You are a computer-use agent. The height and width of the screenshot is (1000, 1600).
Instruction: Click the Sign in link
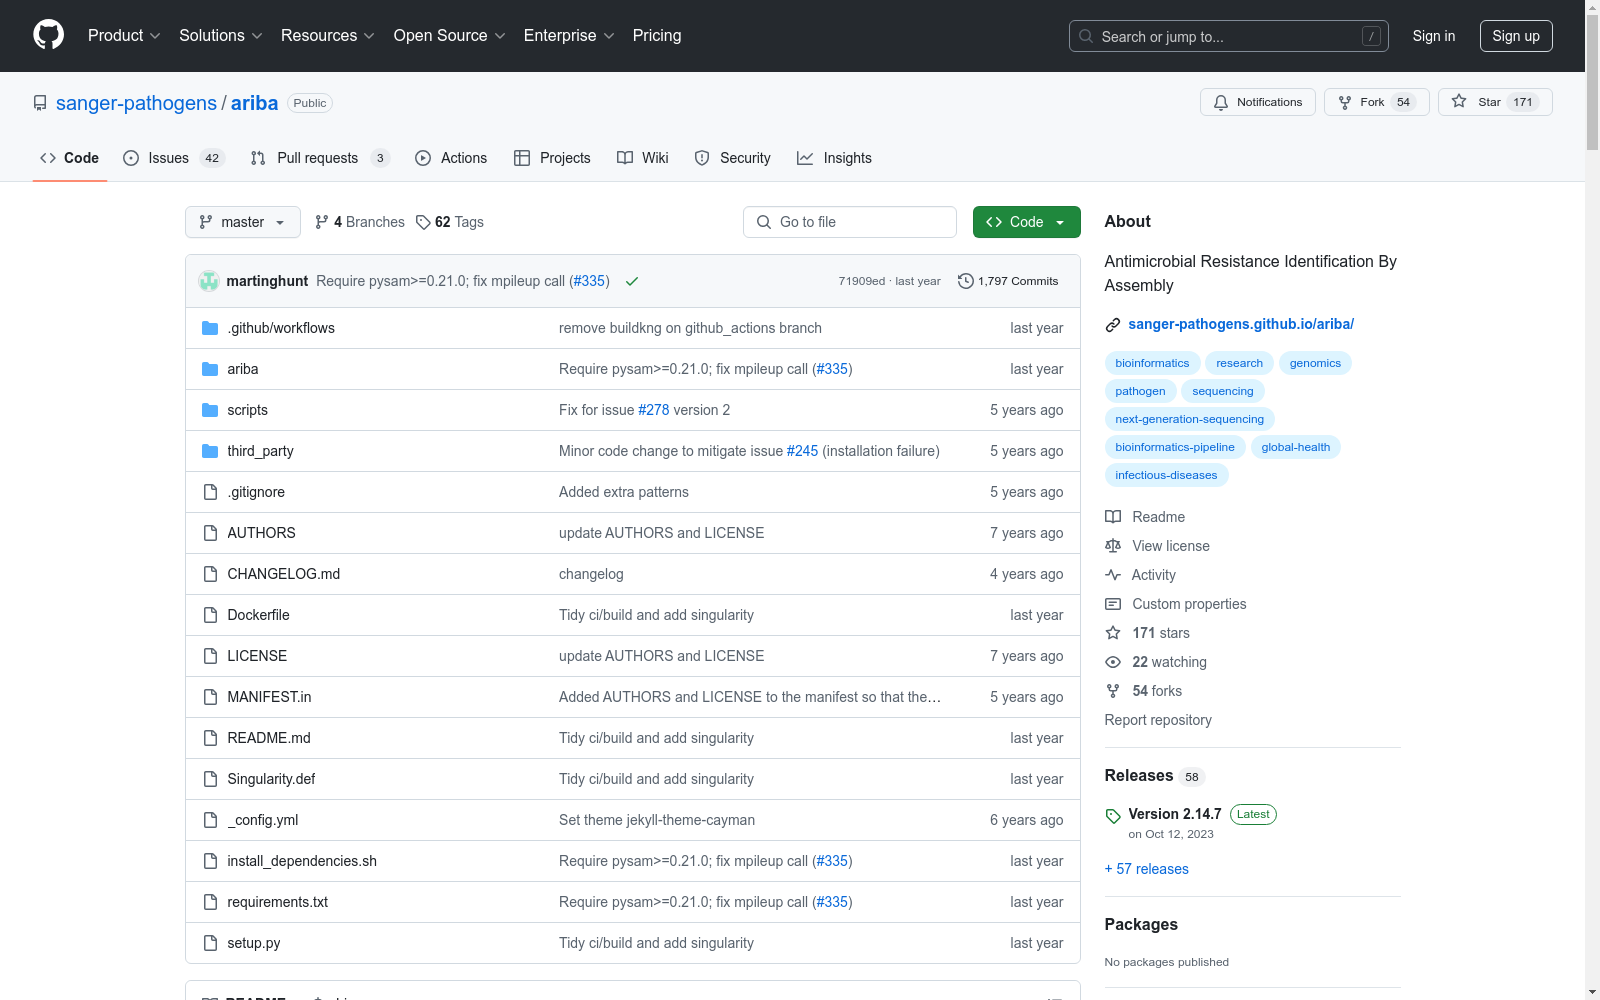point(1434,36)
